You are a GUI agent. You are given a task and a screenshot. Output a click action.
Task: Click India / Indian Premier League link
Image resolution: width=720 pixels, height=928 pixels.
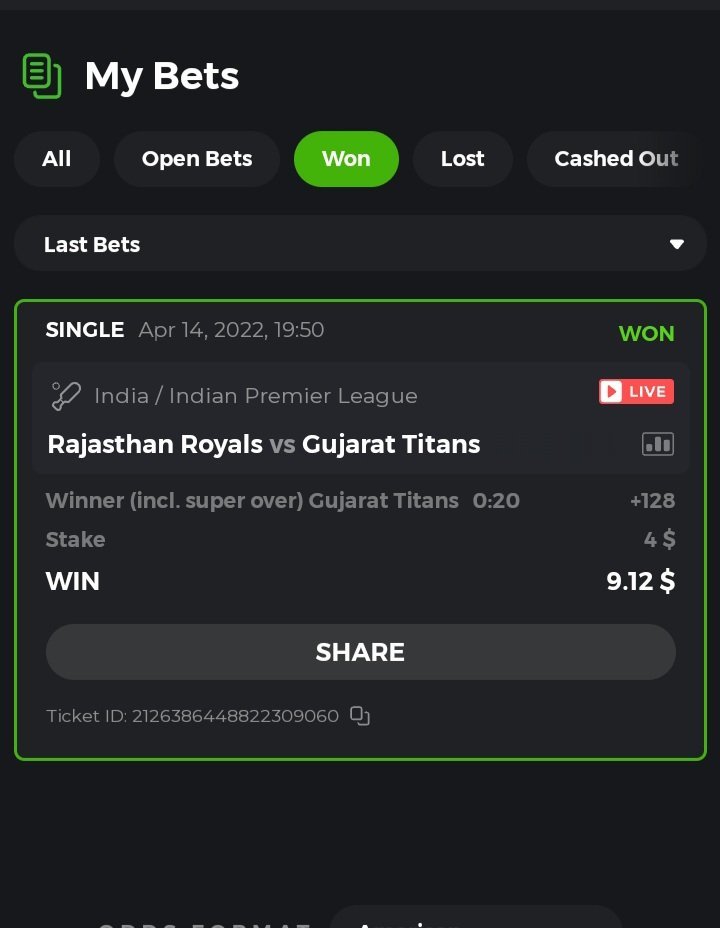pos(256,396)
